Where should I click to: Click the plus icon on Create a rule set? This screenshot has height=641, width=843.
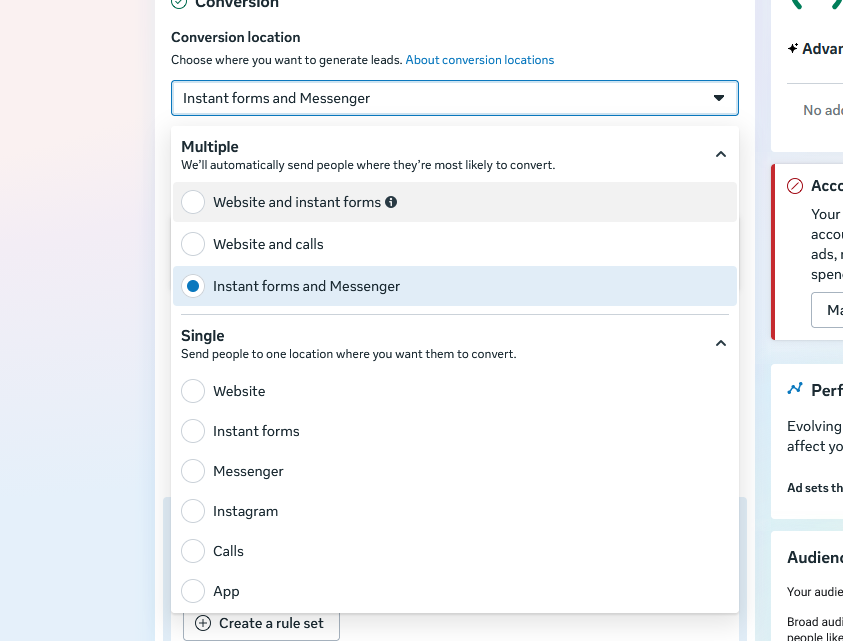click(x=203, y=623)
